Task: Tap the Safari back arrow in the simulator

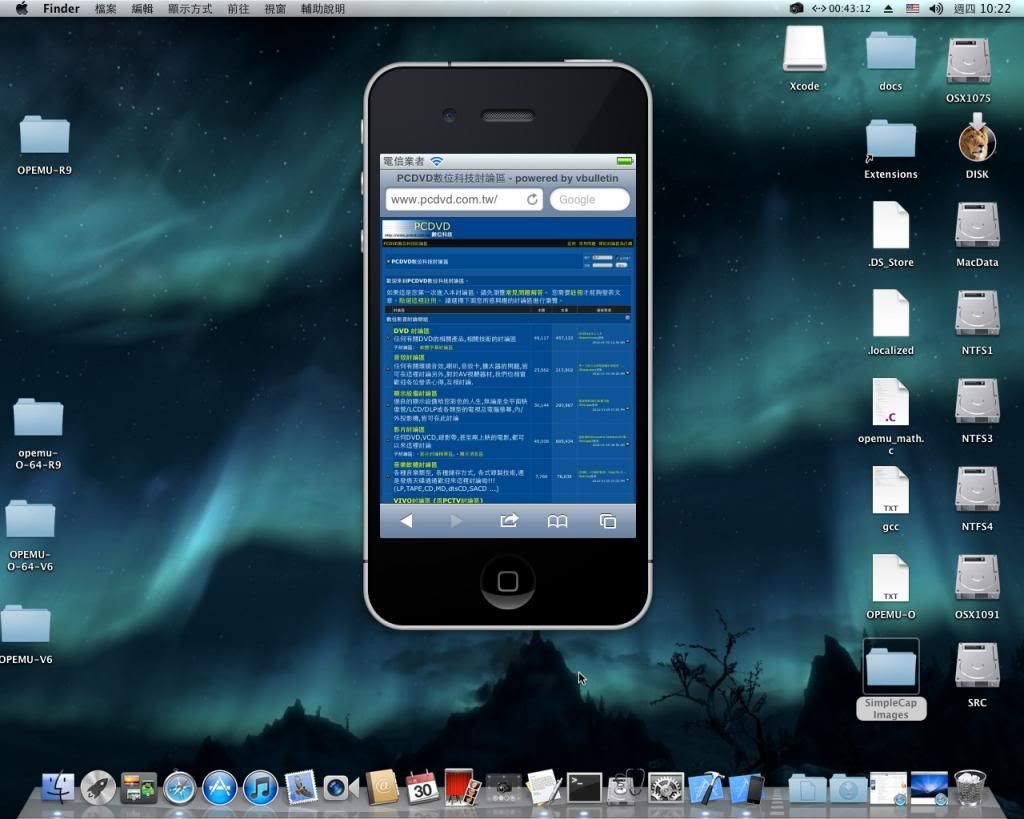Action: [406, 521]
